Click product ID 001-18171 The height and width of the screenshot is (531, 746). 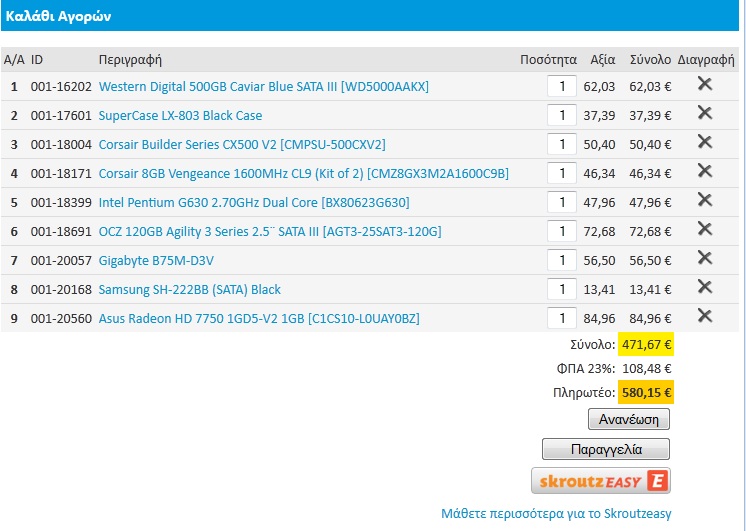(61, 174)
